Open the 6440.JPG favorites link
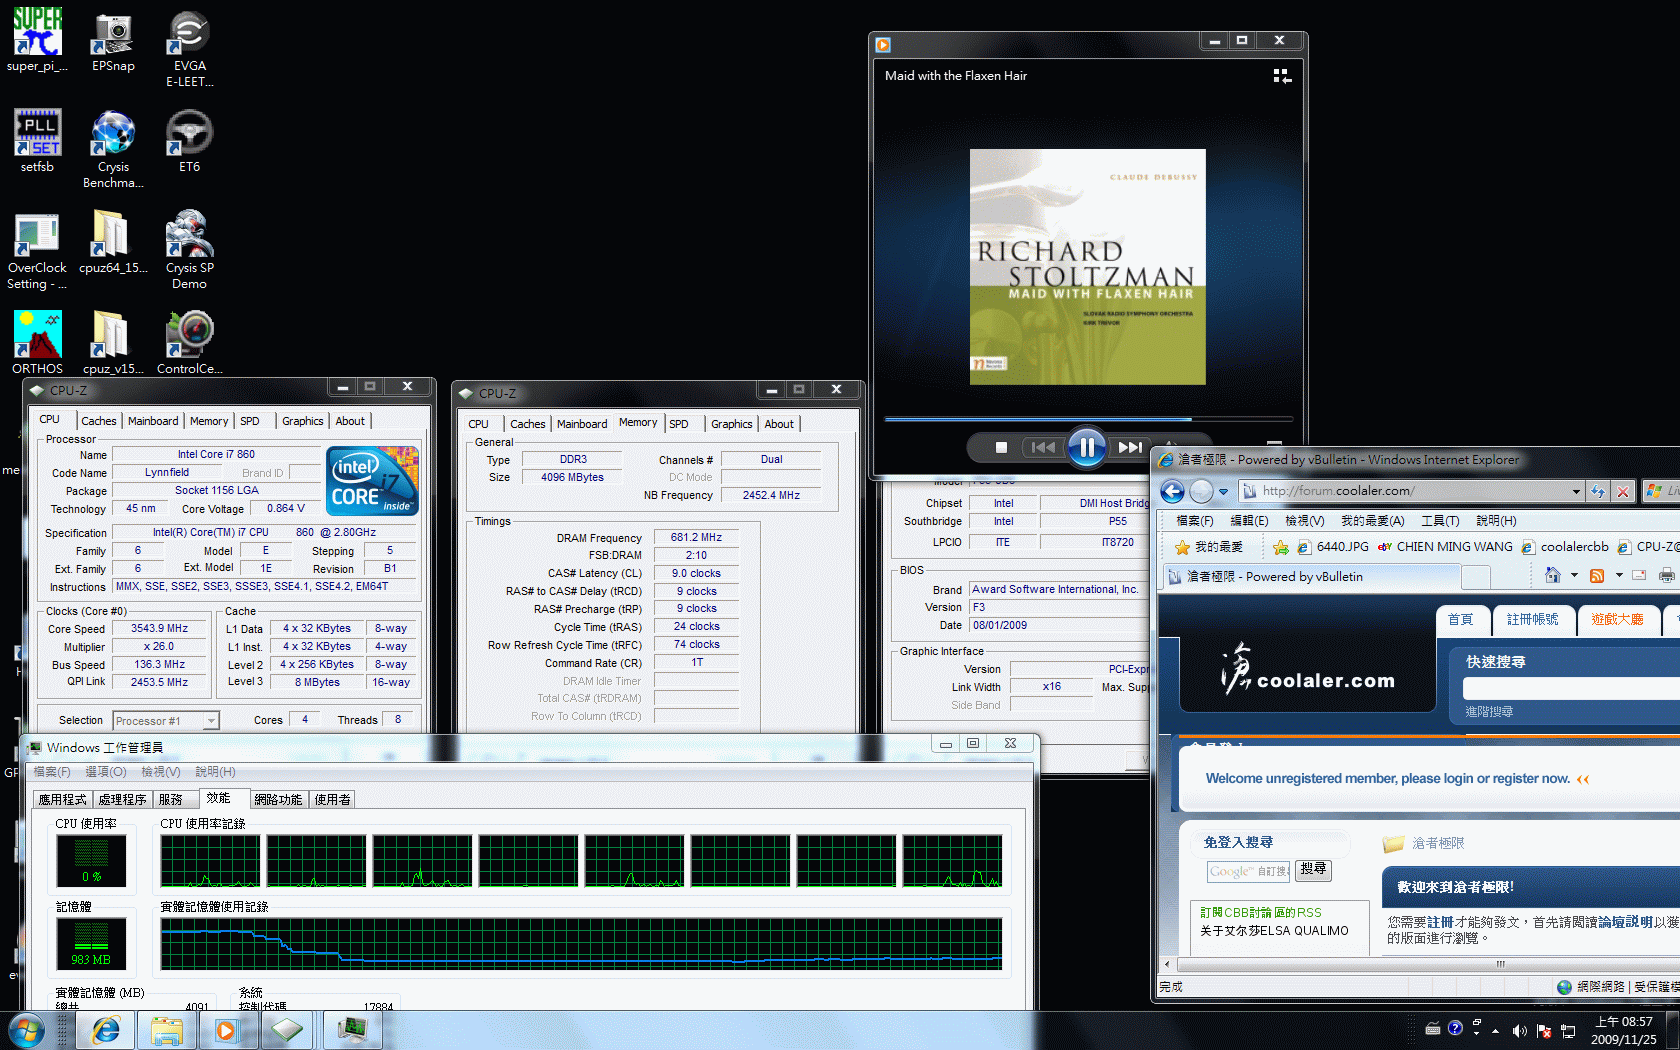 1333,547
